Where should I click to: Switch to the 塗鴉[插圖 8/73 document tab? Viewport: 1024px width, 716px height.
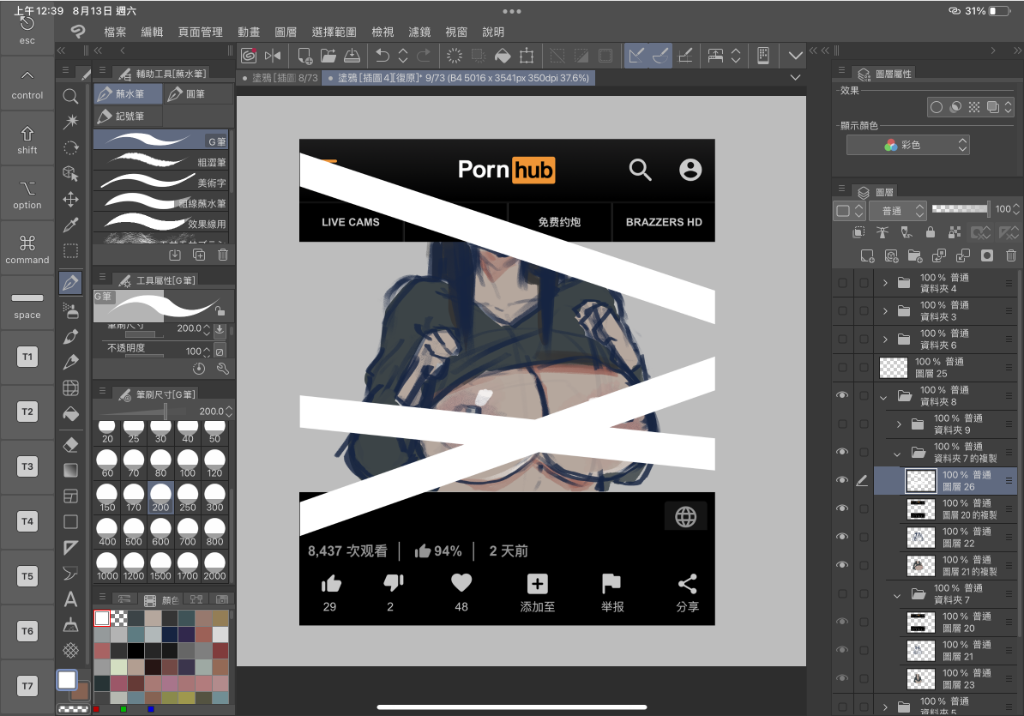pyautogui.click(x=280, y=78)
